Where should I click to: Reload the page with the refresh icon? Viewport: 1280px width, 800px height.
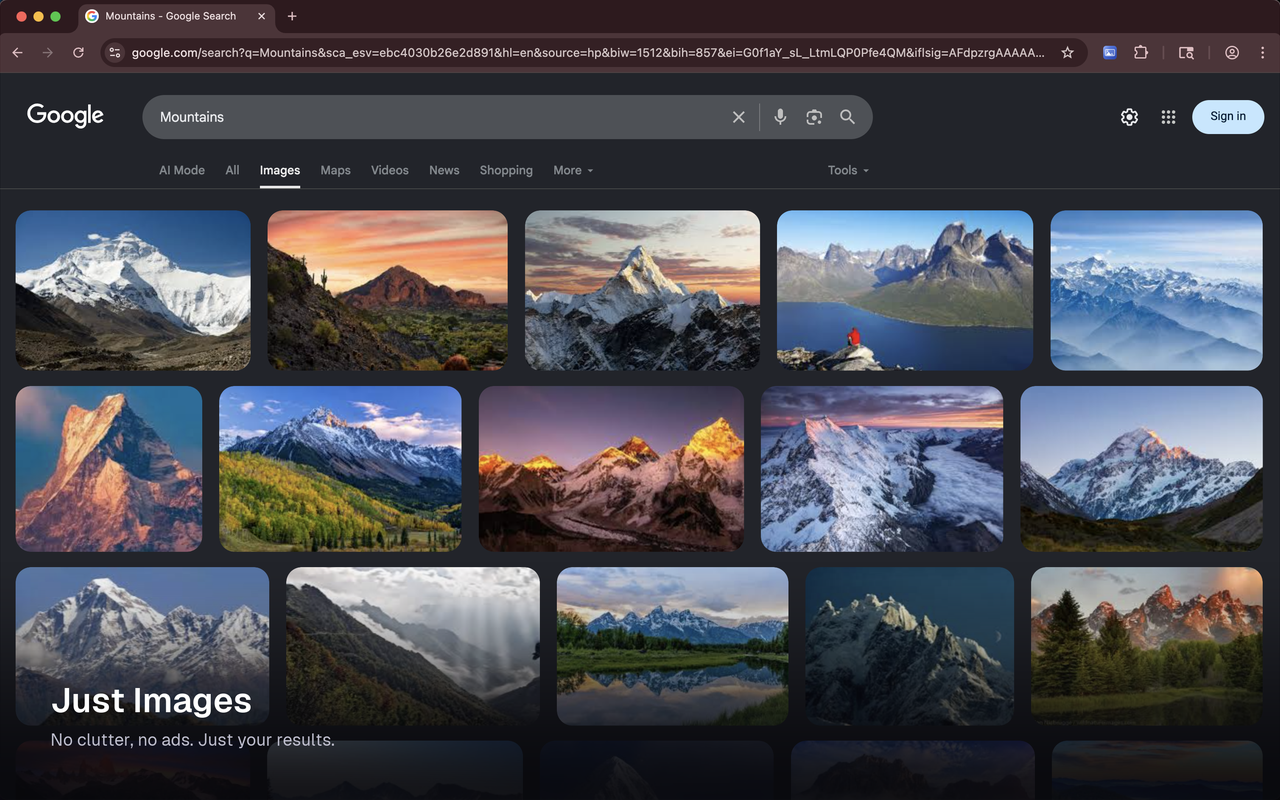coord(78,52)
